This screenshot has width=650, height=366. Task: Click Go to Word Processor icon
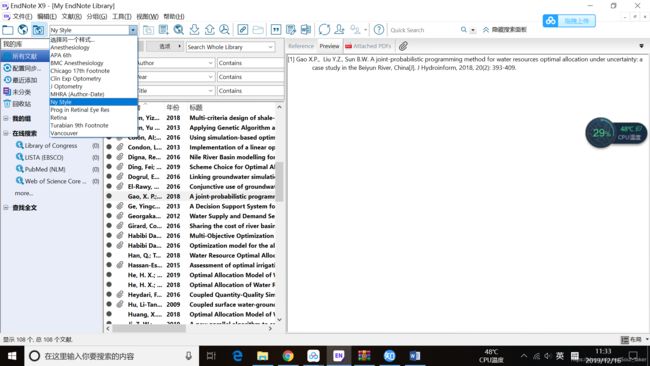306,30
